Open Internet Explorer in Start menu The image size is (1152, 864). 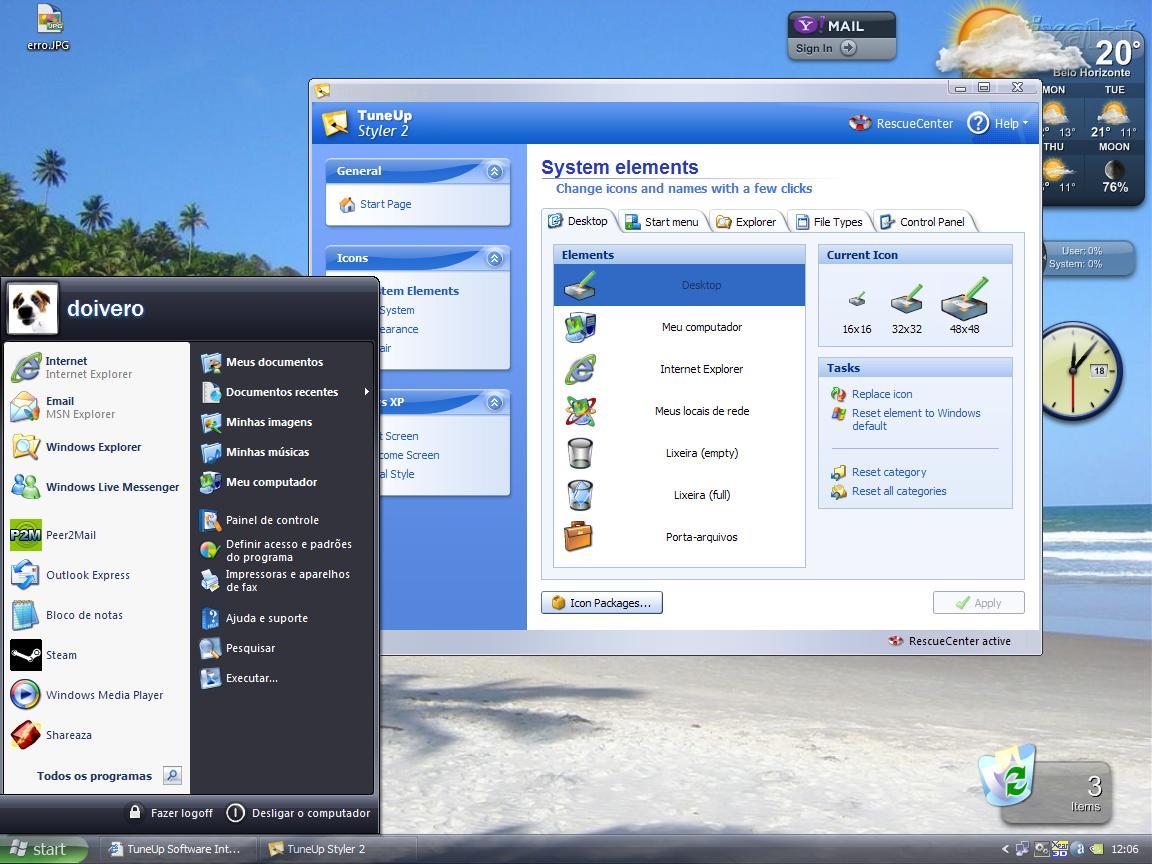(96, 367)
